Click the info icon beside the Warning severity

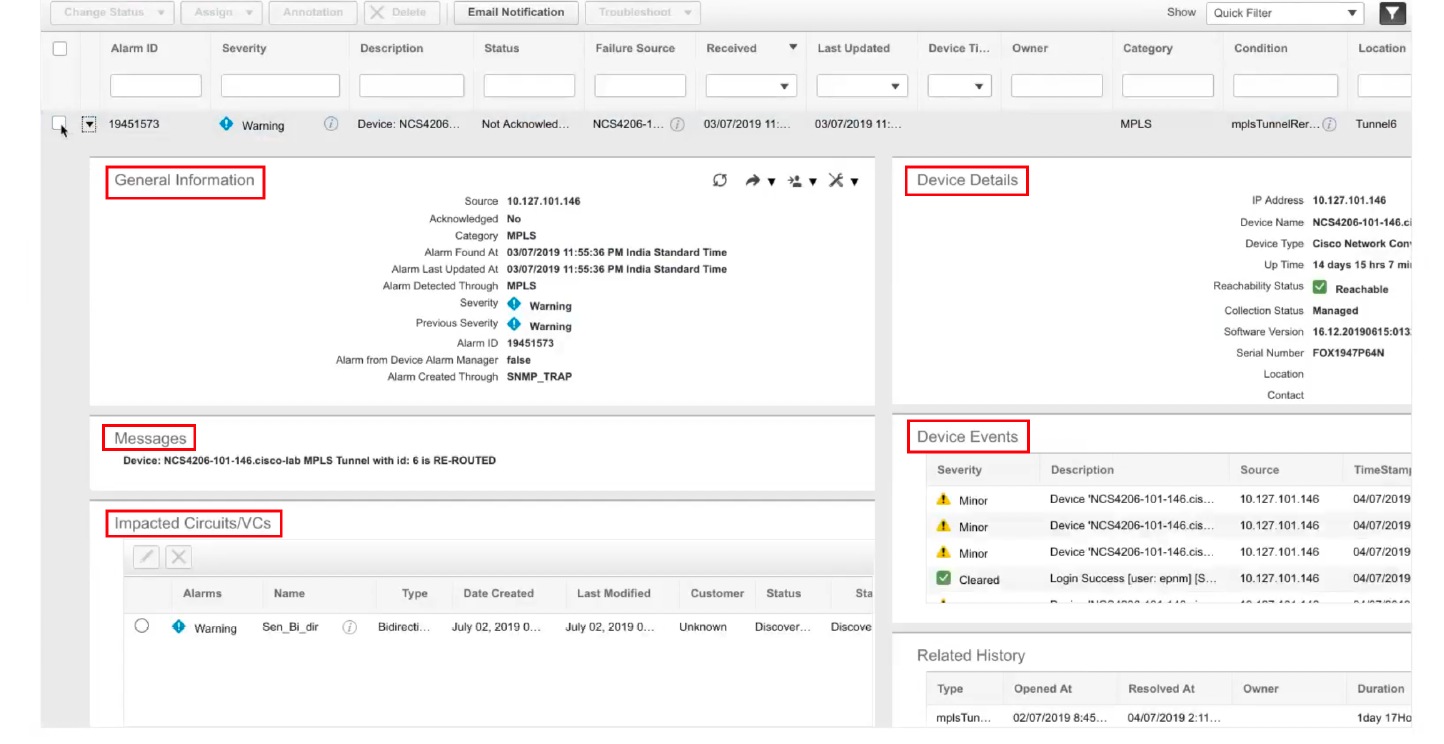tap(331, 124)
